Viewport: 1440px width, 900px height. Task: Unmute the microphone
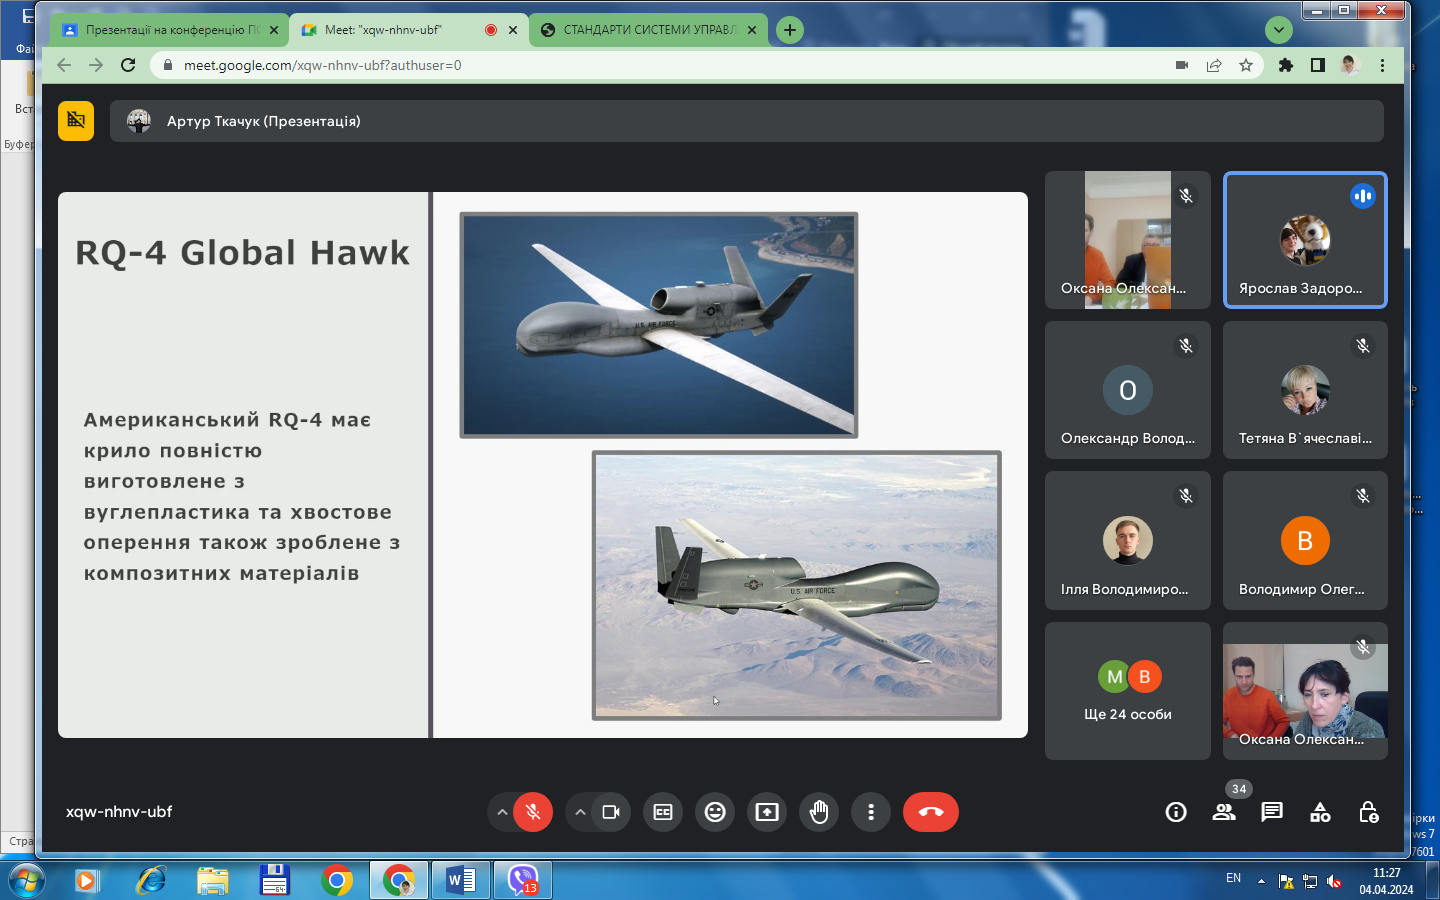click(533, 812)
